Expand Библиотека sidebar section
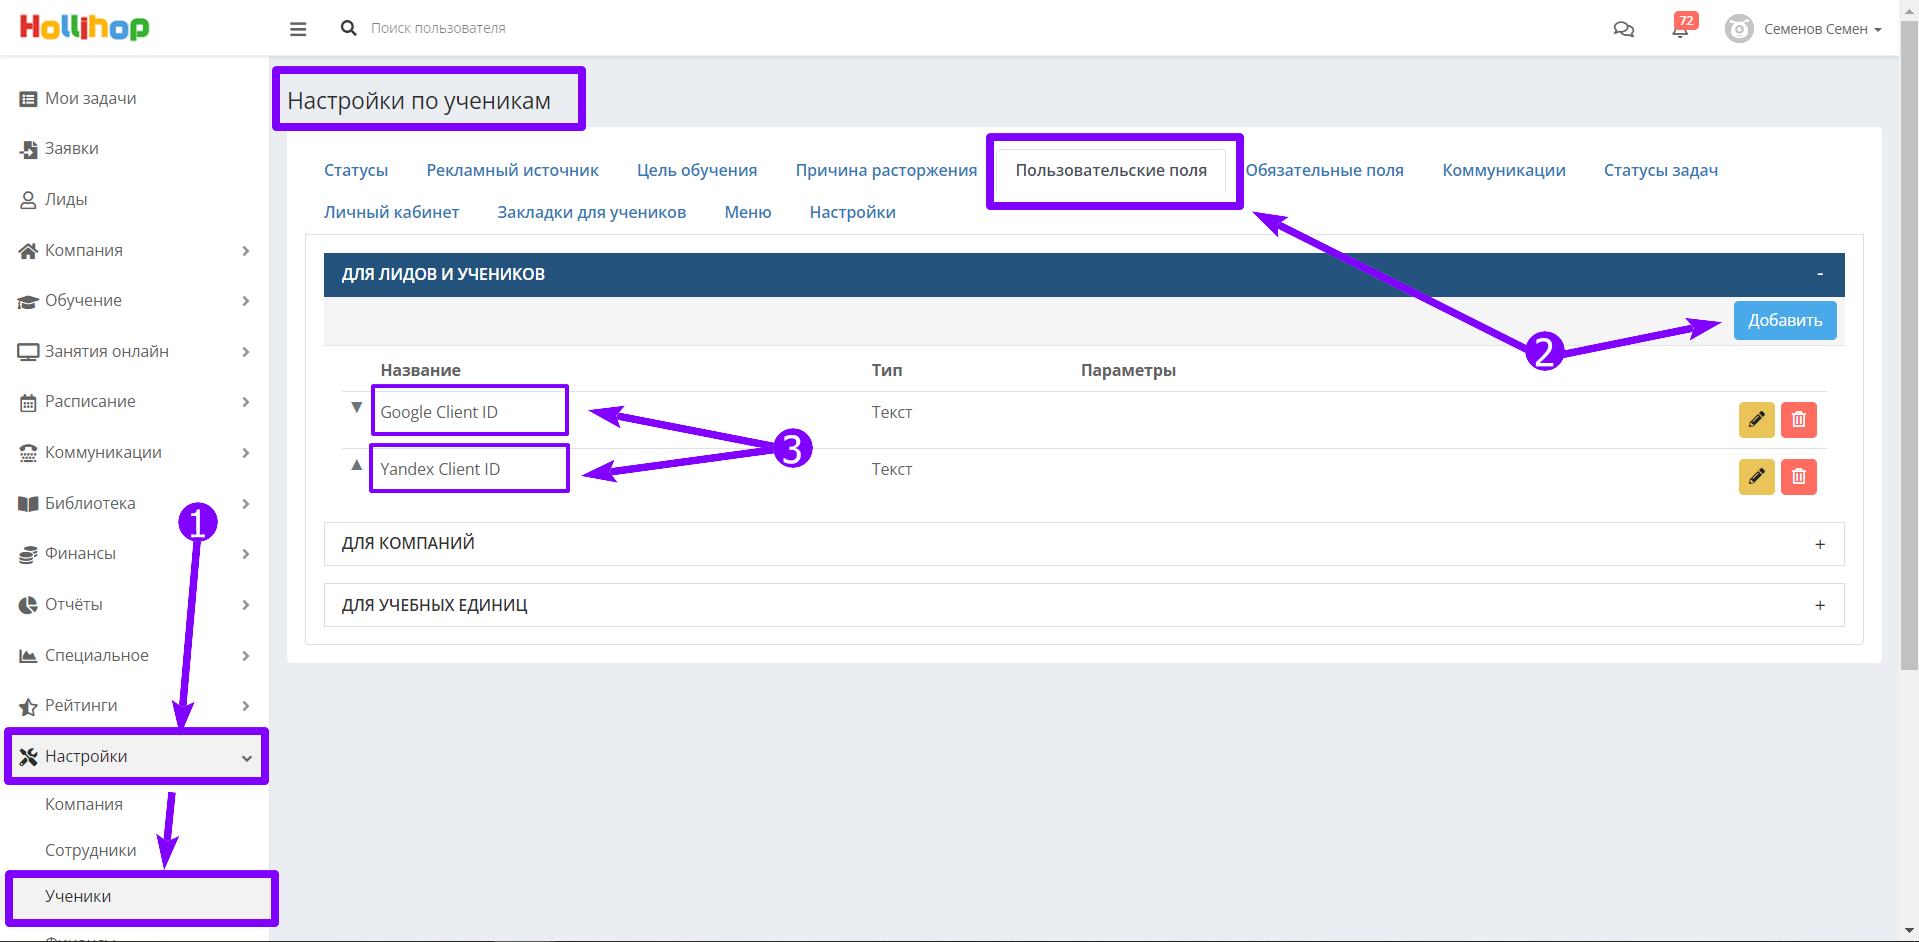The height and width of the screenshot is (942, 1919). 134,503
